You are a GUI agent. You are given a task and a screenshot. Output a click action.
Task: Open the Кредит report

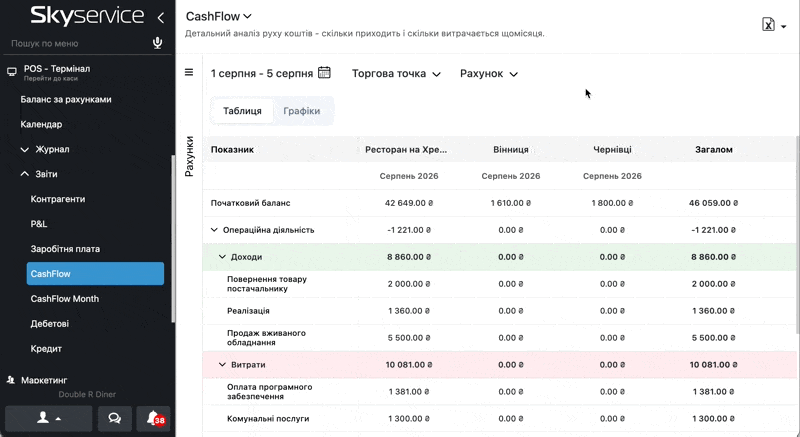(46, 349)
